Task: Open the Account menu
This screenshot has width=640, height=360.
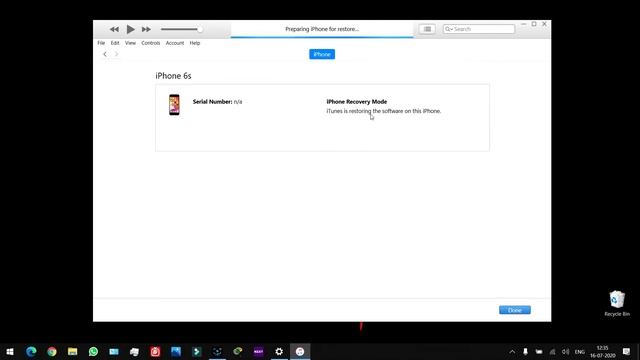Action: coord(175,43)
